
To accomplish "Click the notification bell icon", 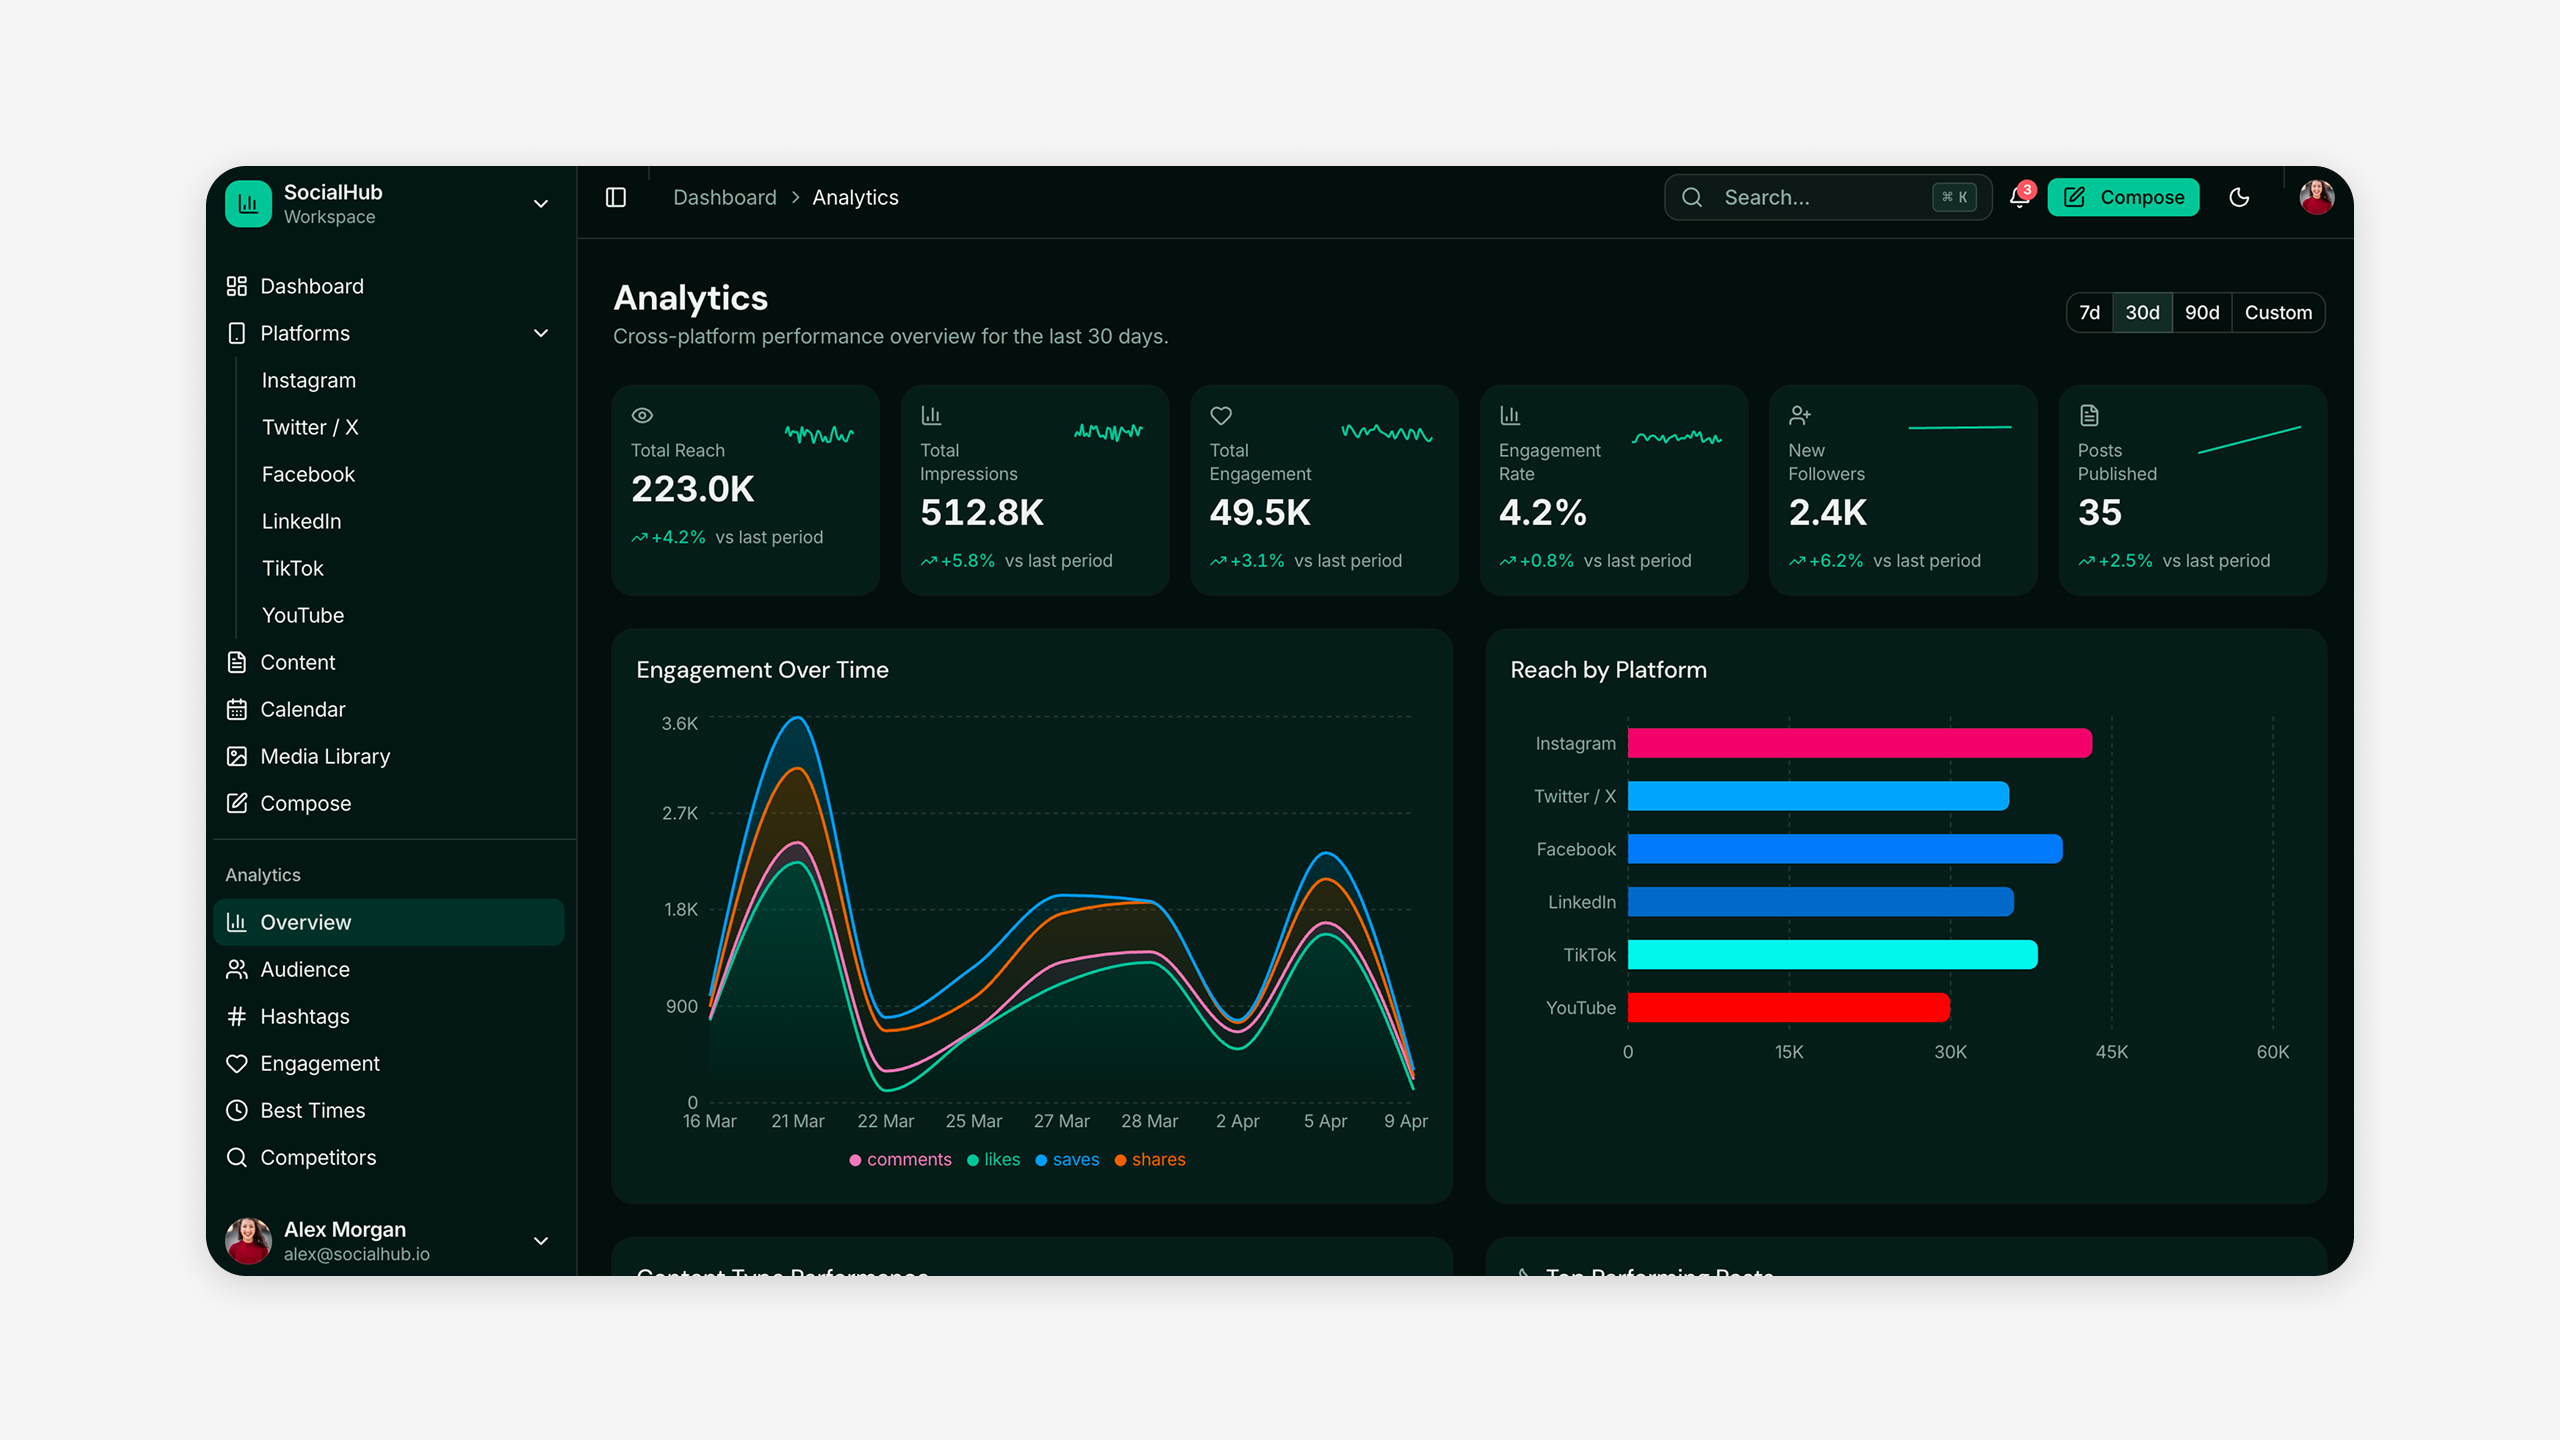I will (2018, 197).
